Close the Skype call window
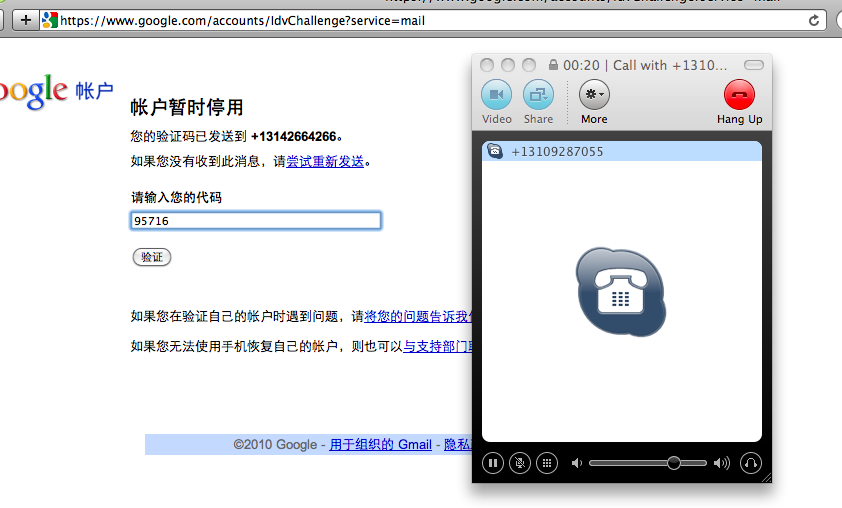Screen dimensions: 842x508 tap(487, 65)
